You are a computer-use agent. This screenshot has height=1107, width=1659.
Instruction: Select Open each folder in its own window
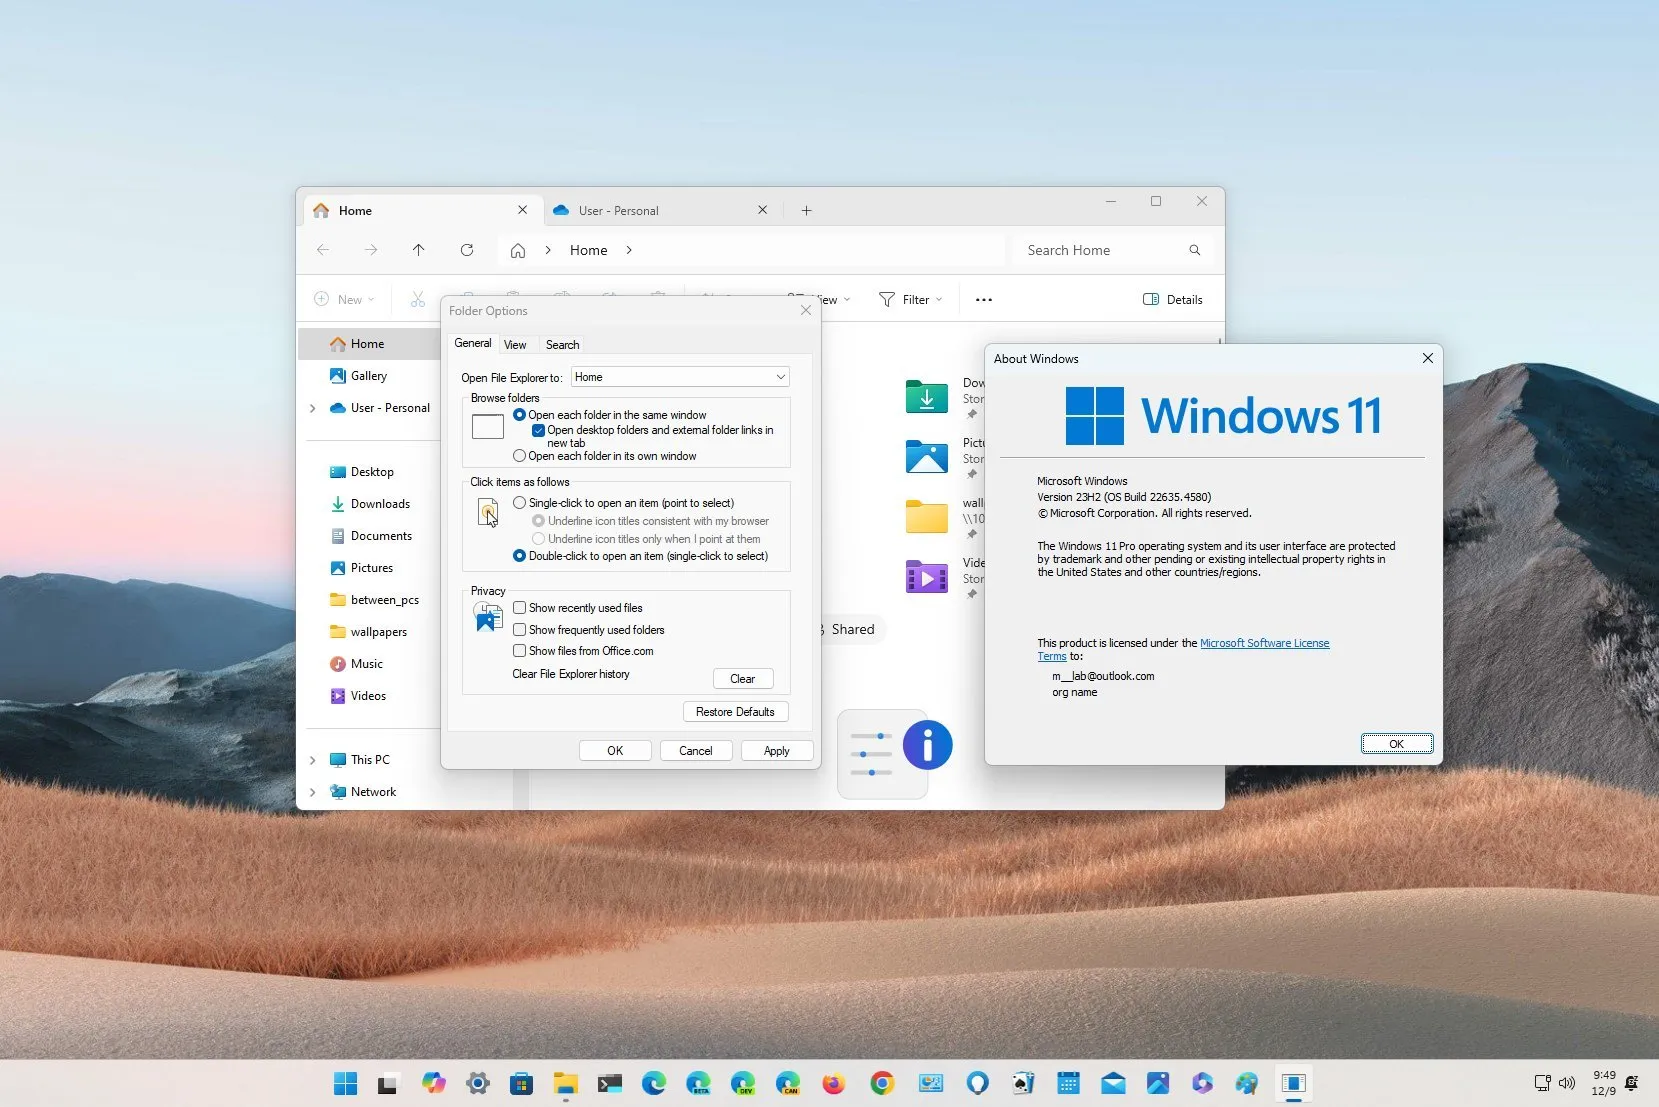click(x=519, y=456)
